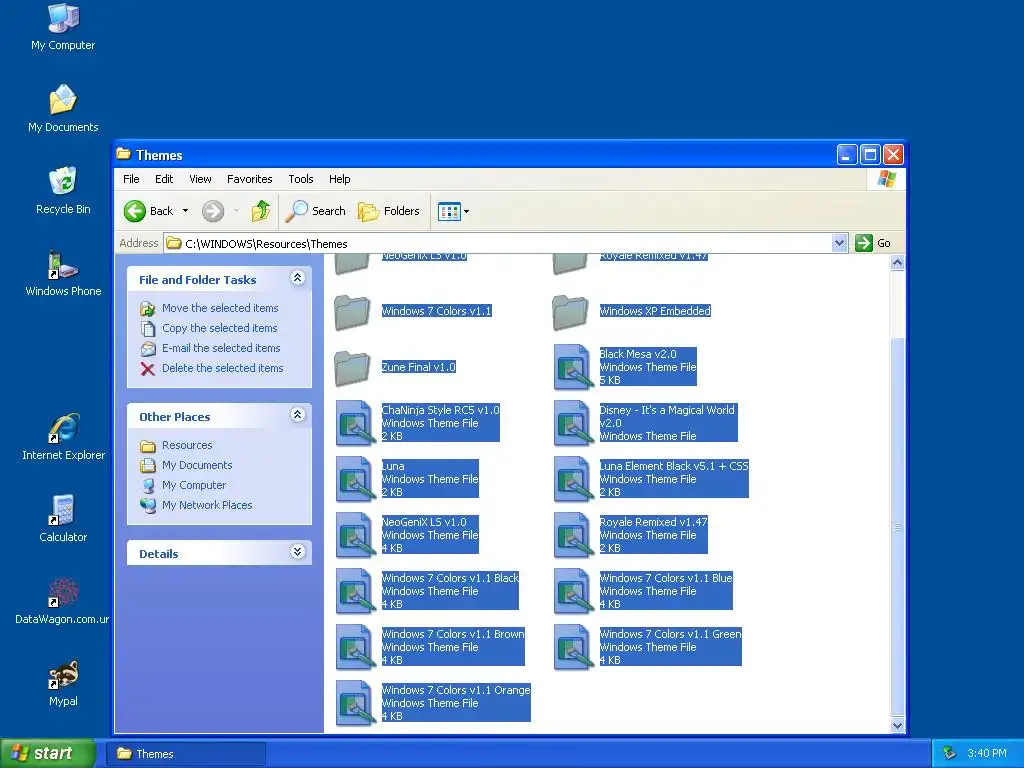Select Royale Remixed v1.47 theme file icon

[573, 536]
